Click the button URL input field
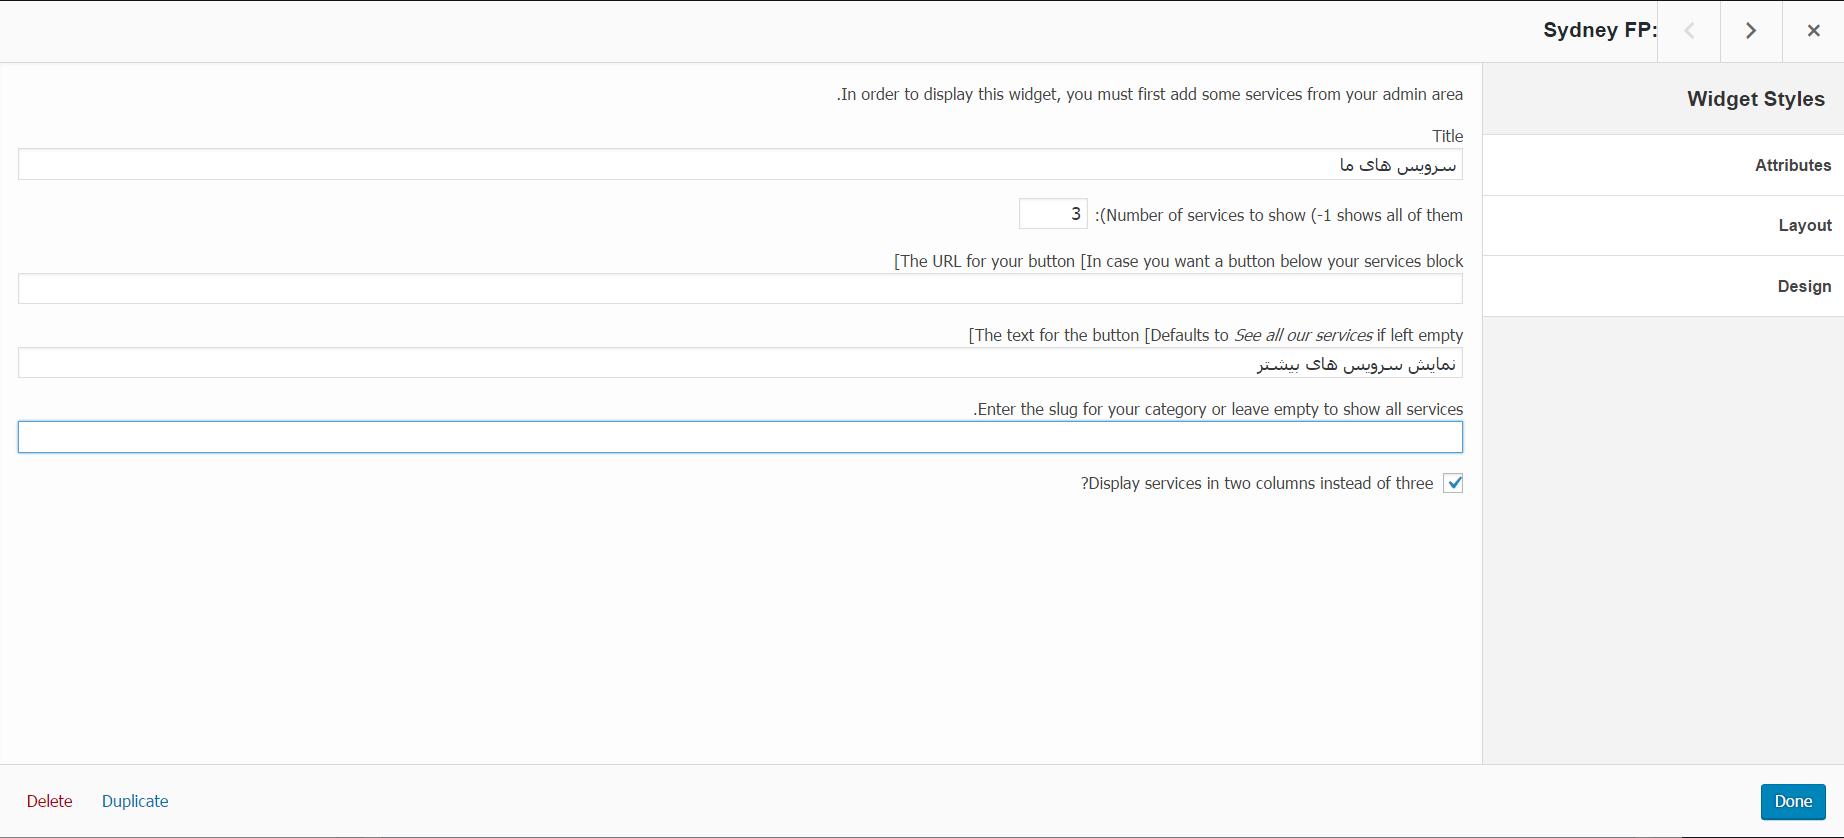1844x838 pixels. 740,289
